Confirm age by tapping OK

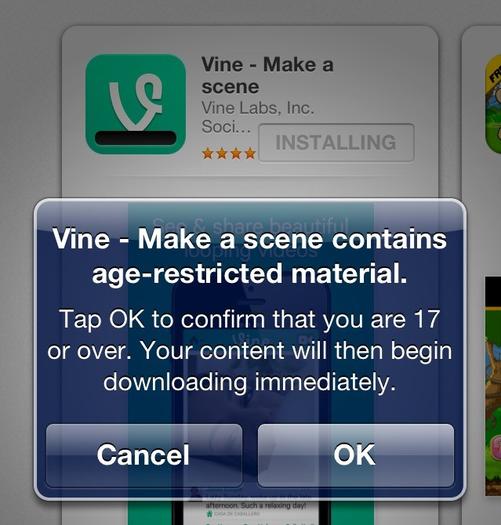point(356,455)
